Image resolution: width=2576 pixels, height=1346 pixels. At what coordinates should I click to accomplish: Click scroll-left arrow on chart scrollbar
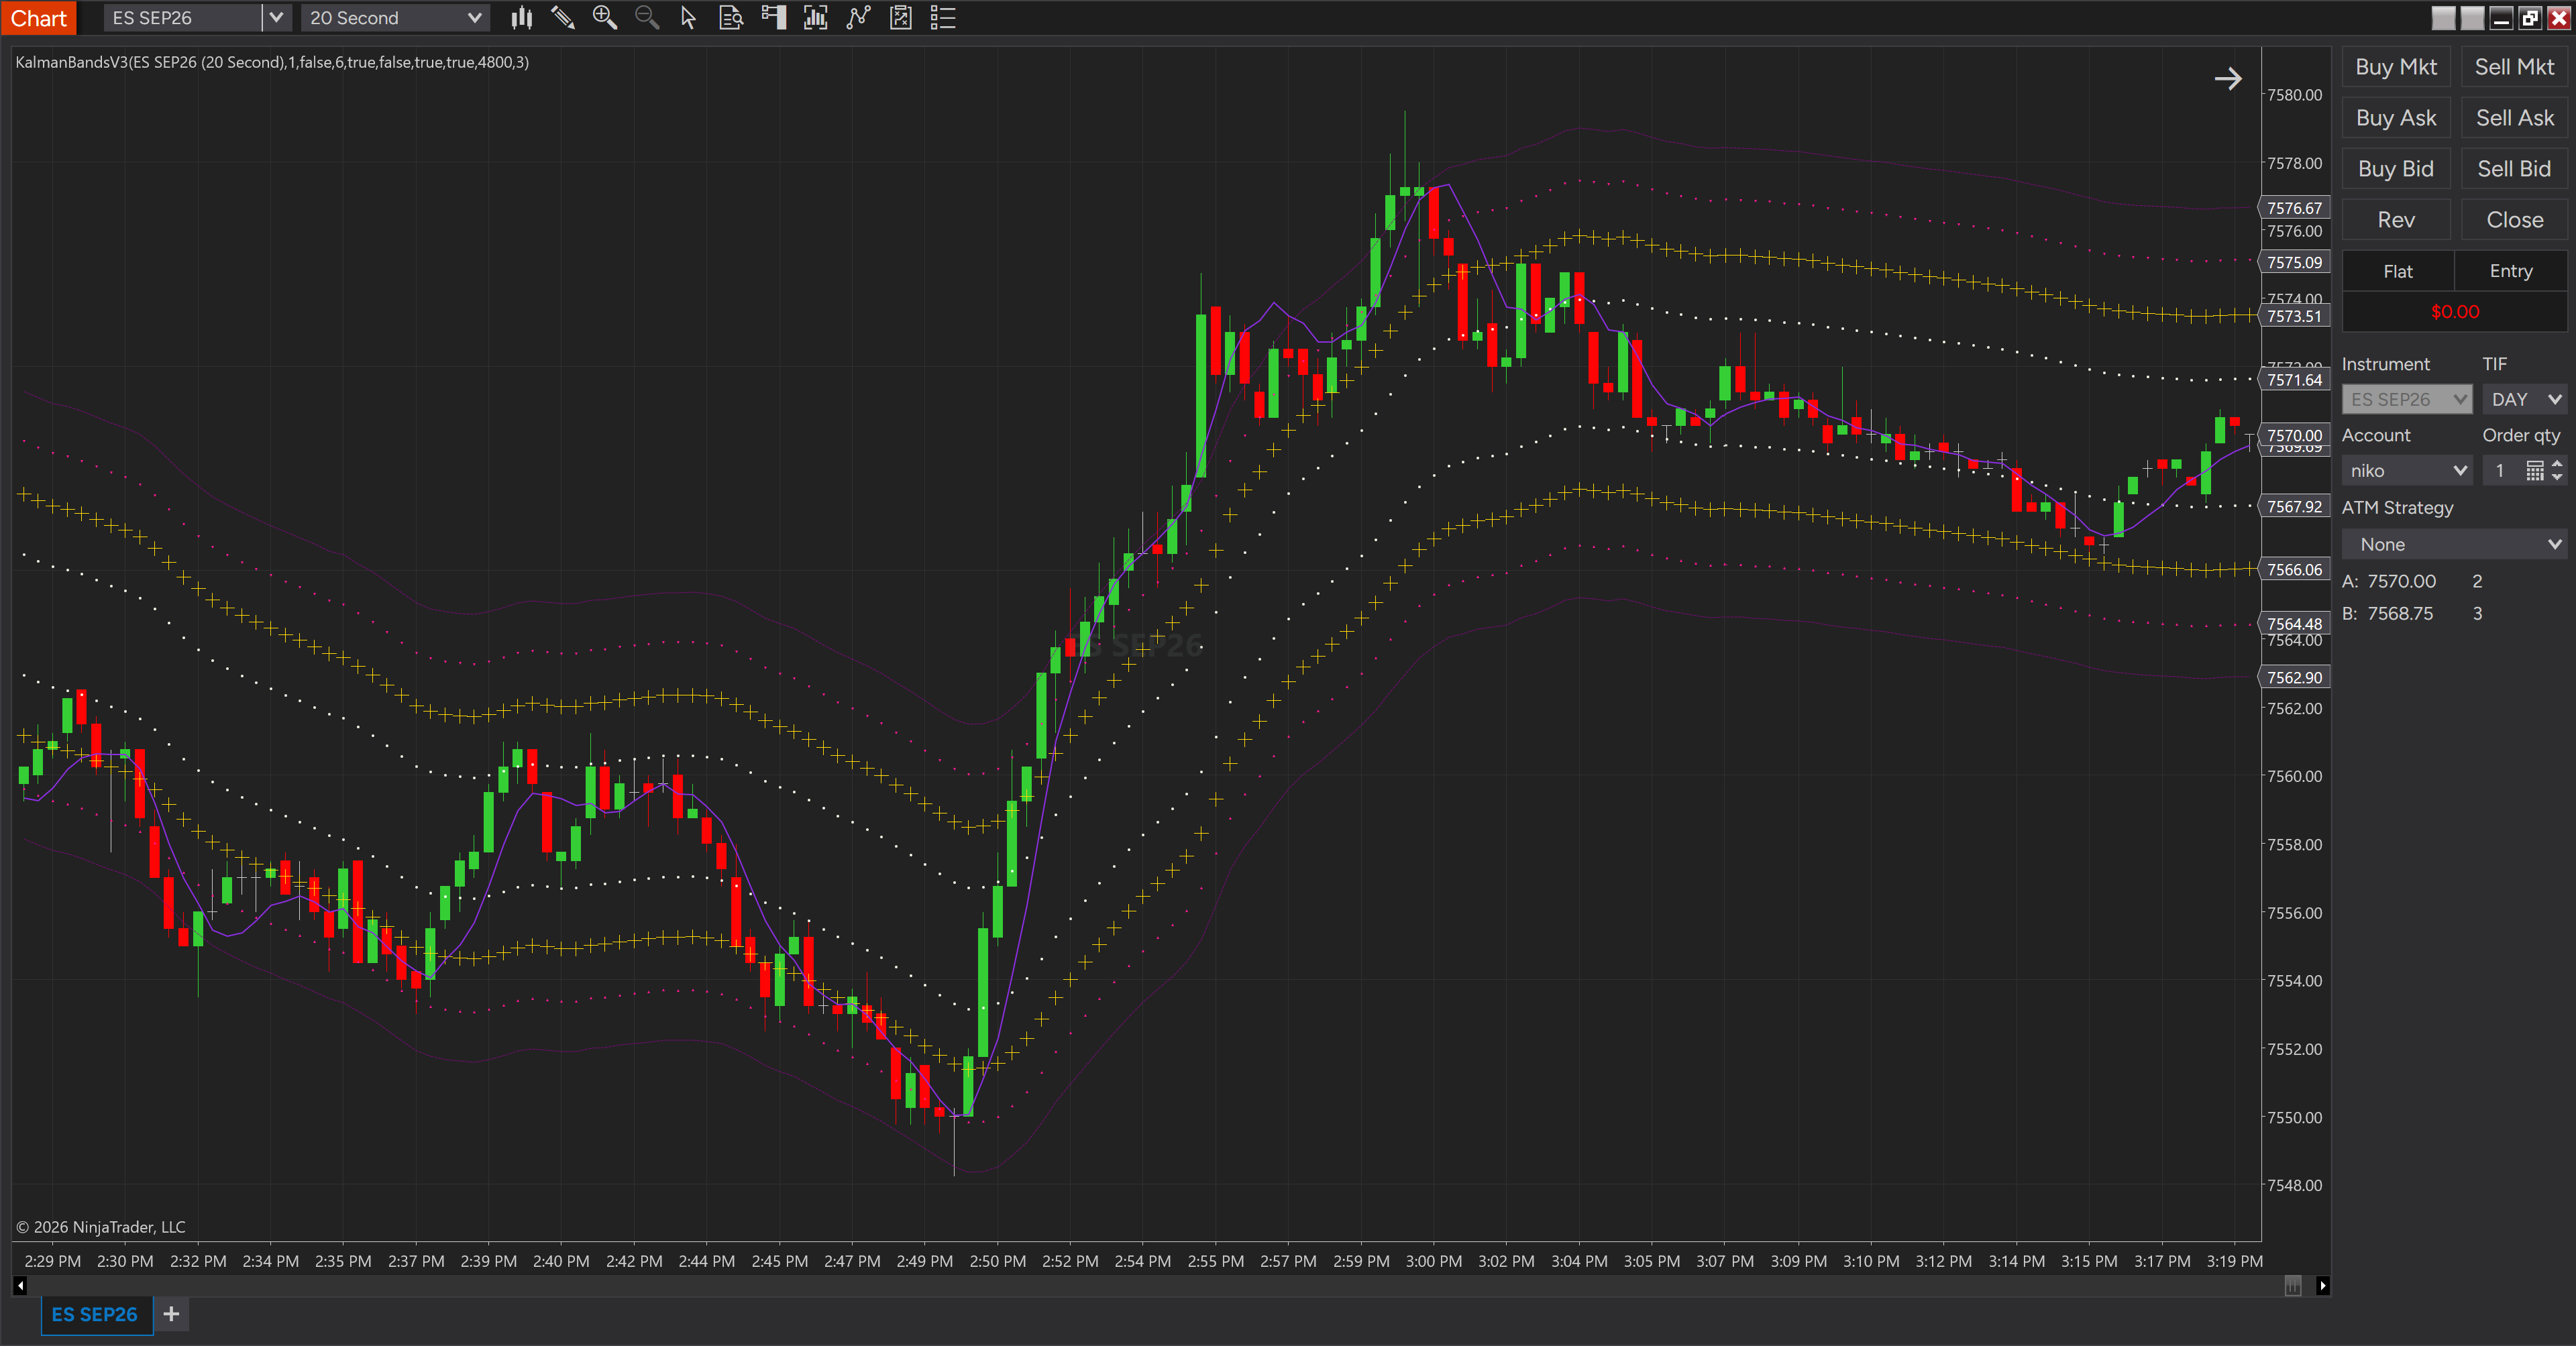20,1285
